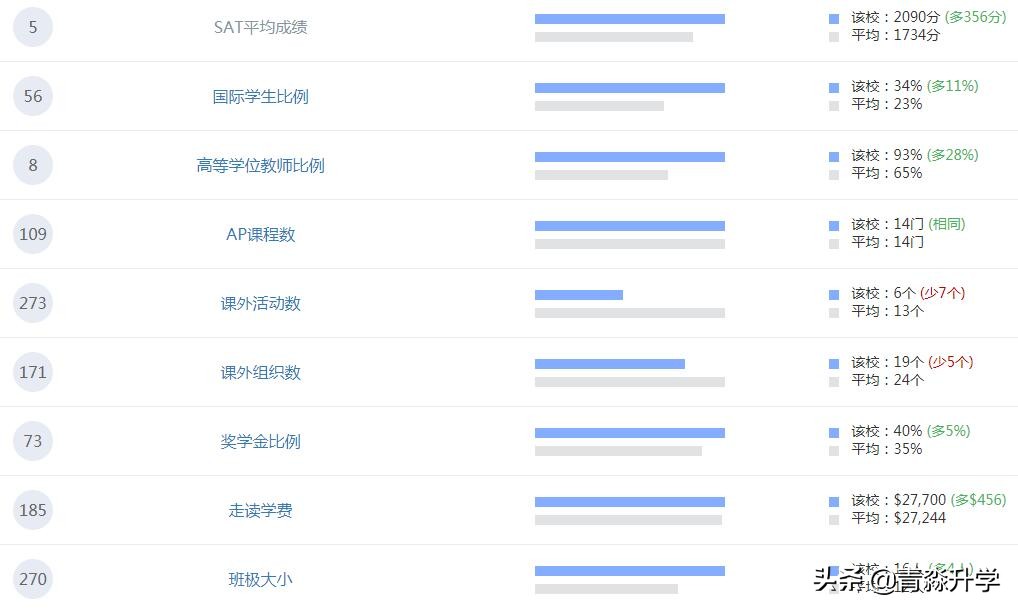Click the gray legend square beside 走读学费 values
This screenshot has width=1018, height=611.
tap(833, 518)
